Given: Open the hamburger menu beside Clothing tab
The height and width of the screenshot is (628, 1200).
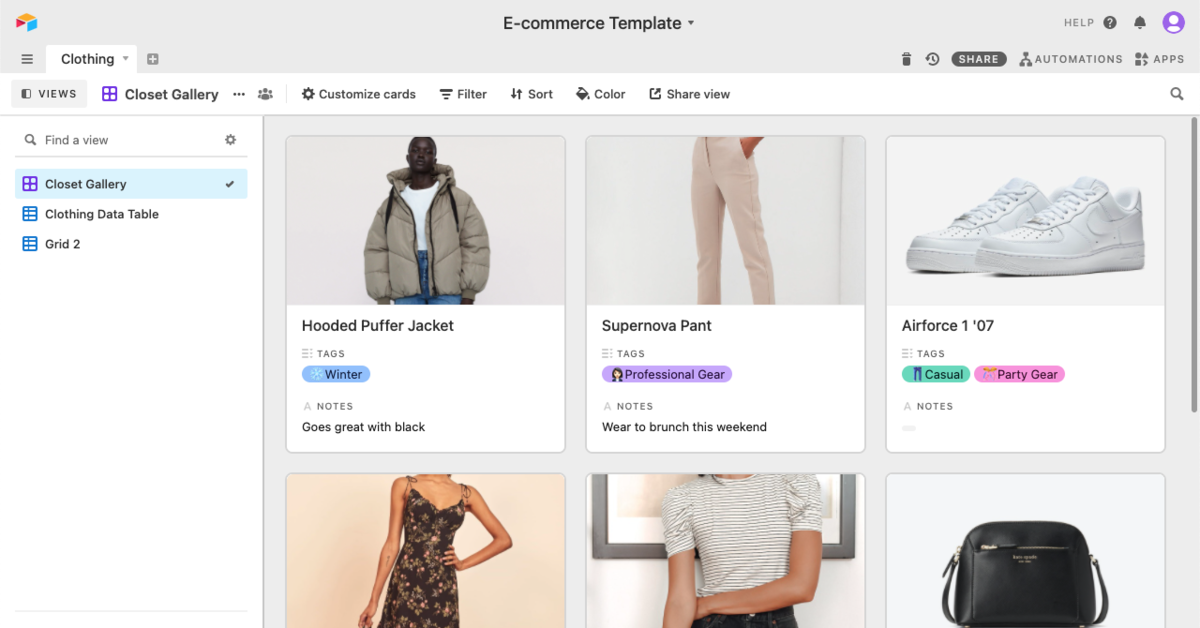Looking at the screenshot, I should (x=27, y=59).
